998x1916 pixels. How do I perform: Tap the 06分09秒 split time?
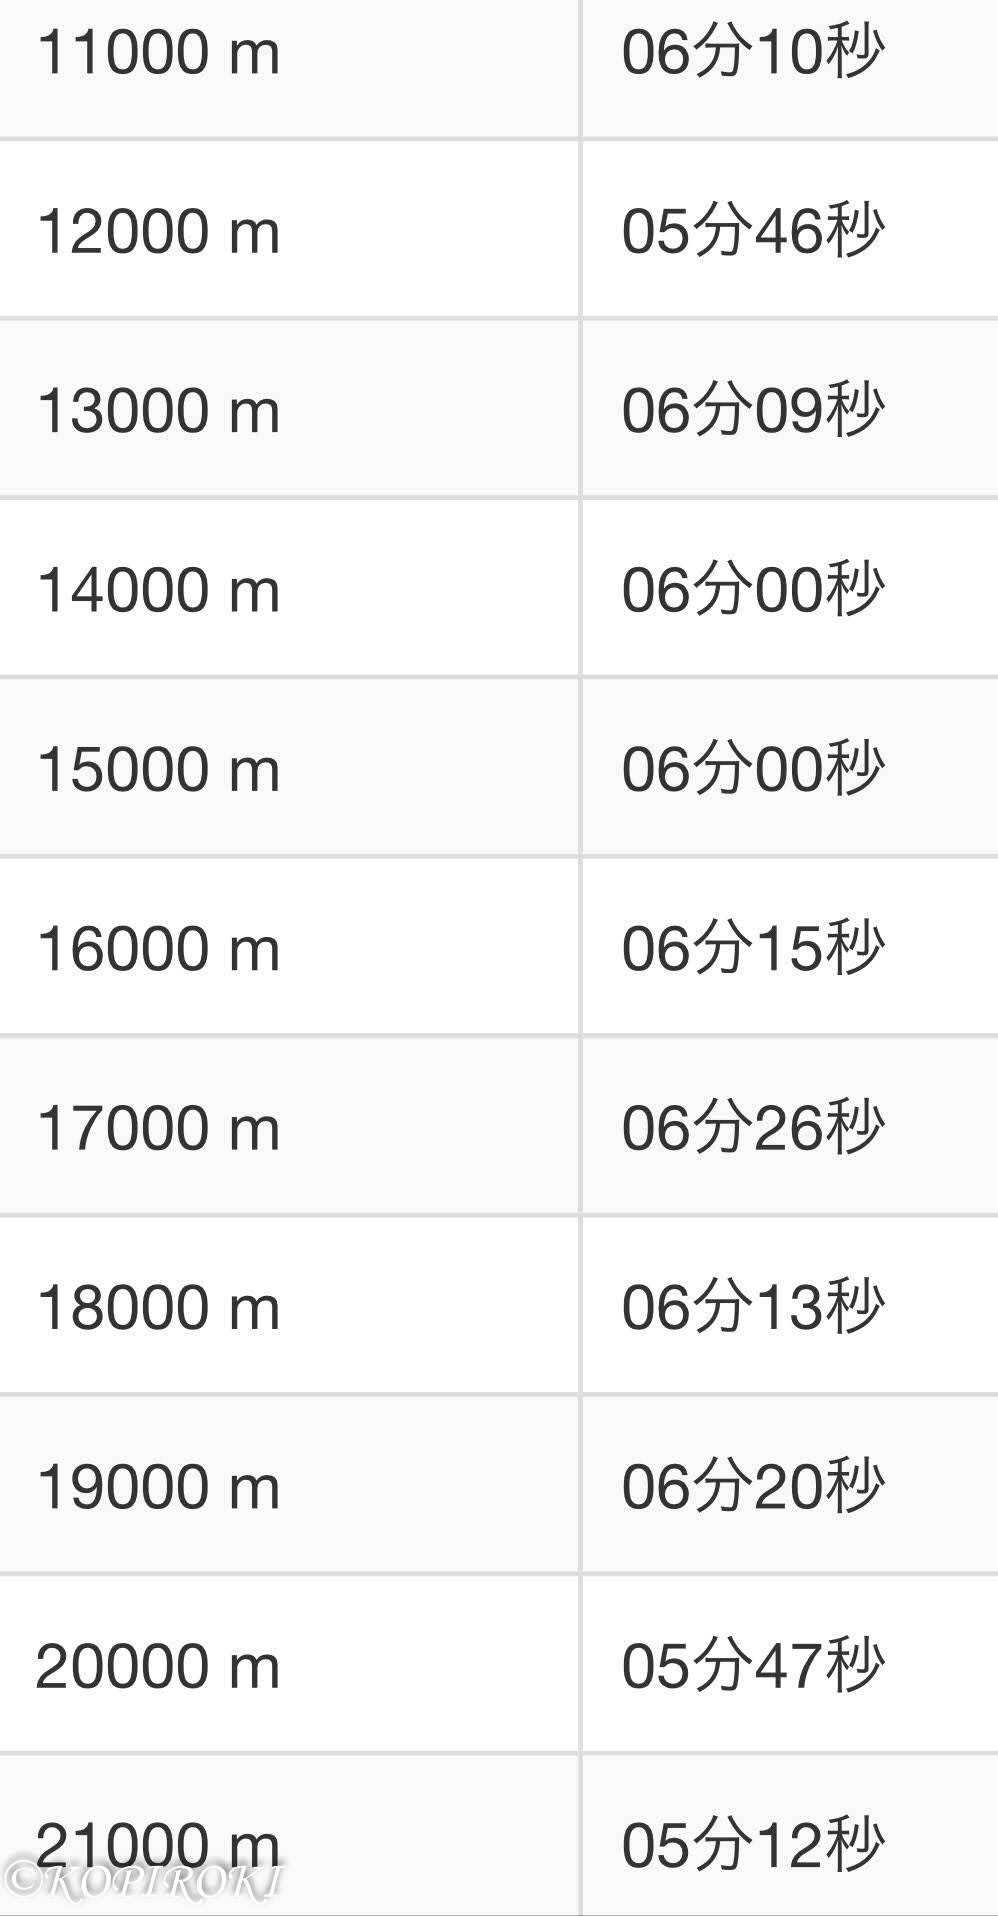(752, 410)
